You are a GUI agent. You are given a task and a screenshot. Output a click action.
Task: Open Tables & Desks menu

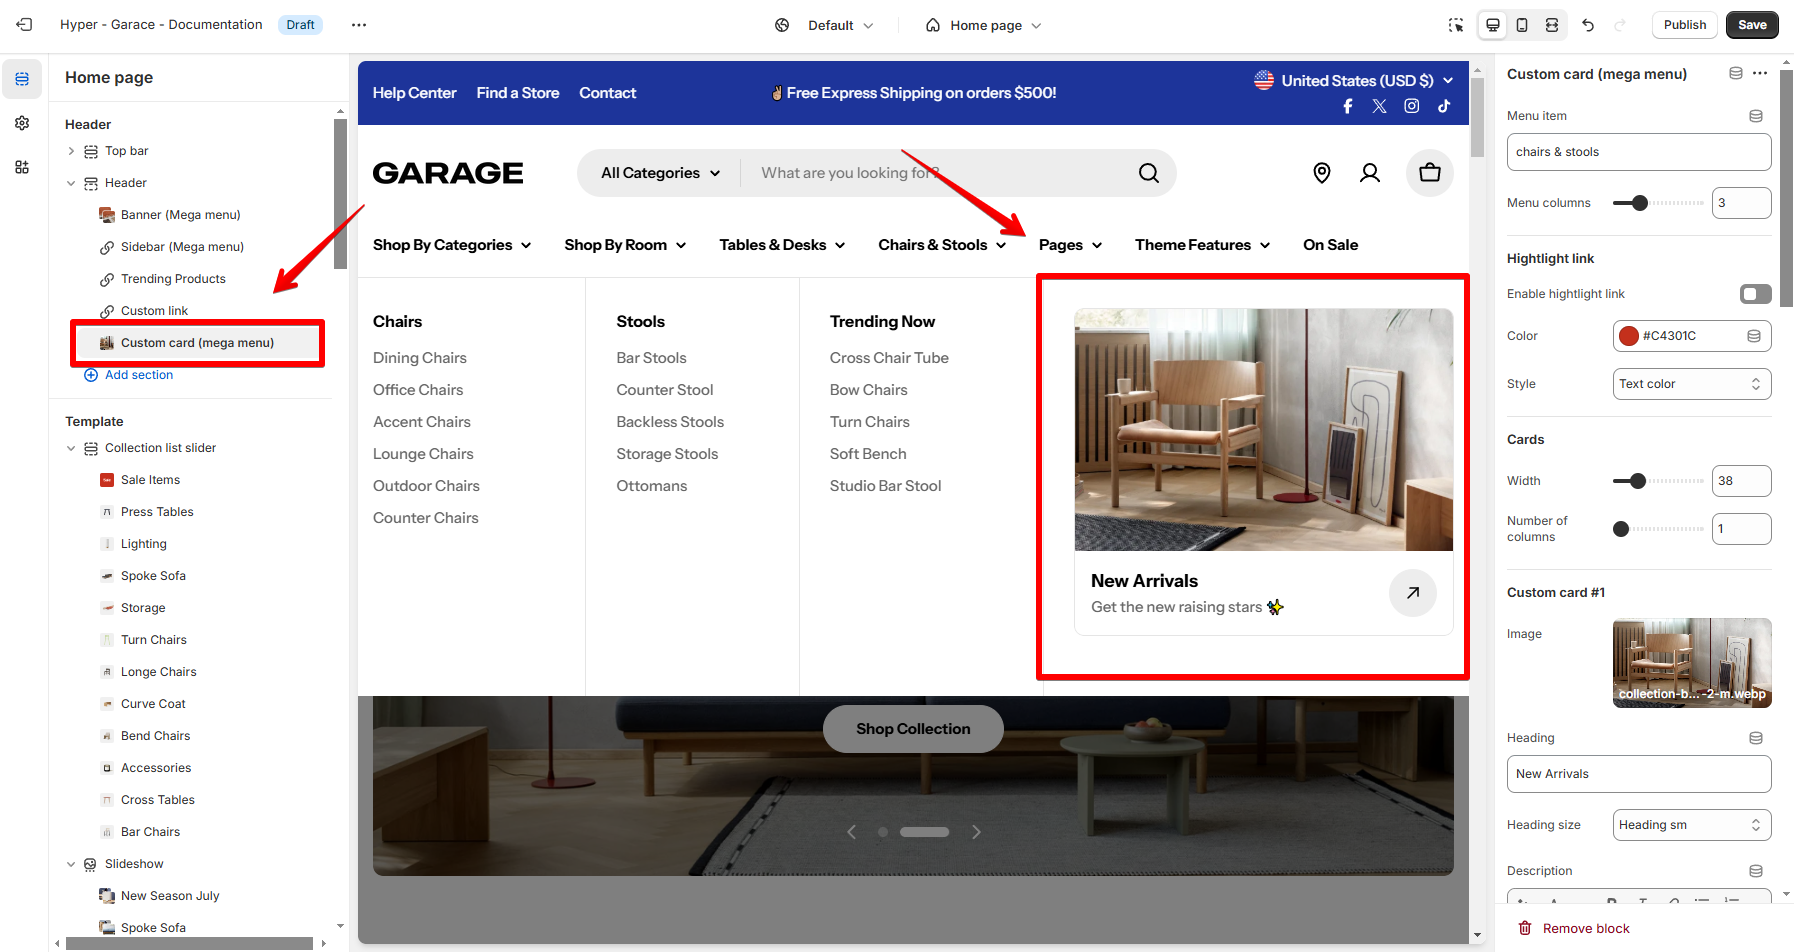pos(782,245)
